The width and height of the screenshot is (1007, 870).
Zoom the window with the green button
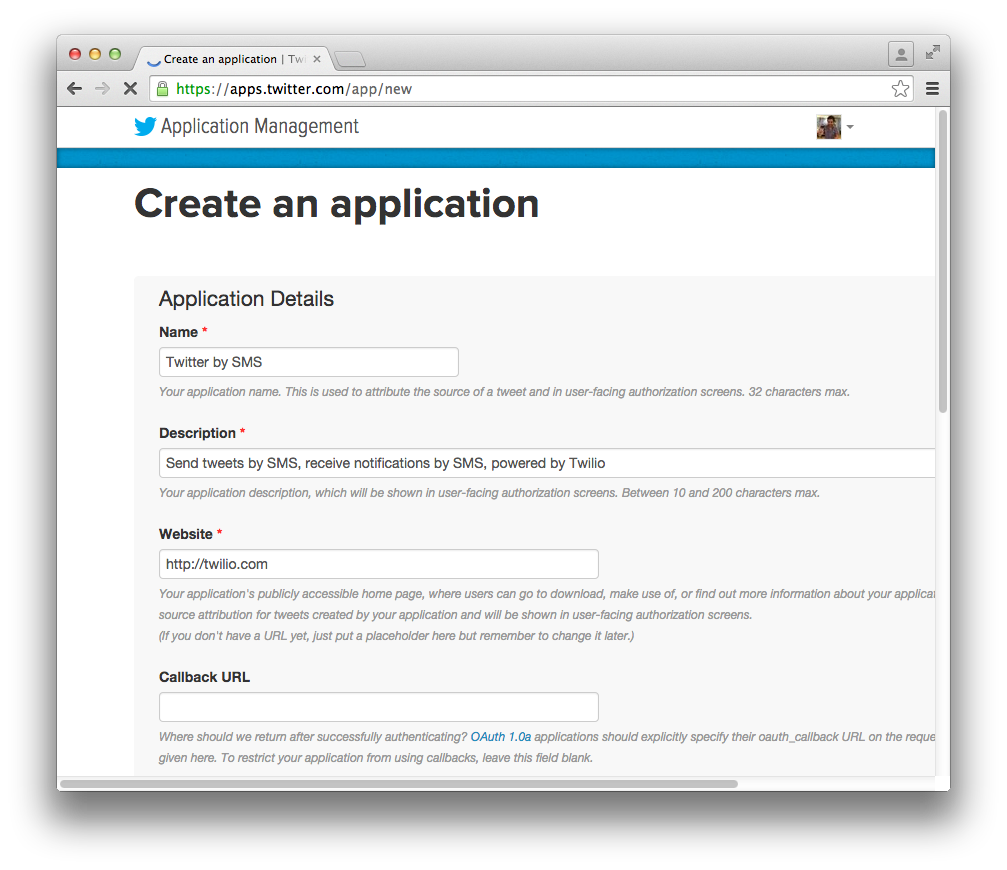[115, 54]
